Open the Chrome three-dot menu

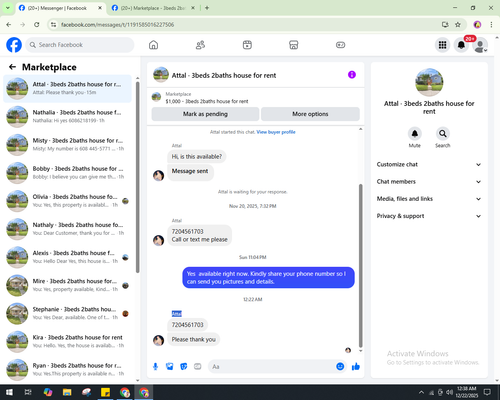point(491,24)
